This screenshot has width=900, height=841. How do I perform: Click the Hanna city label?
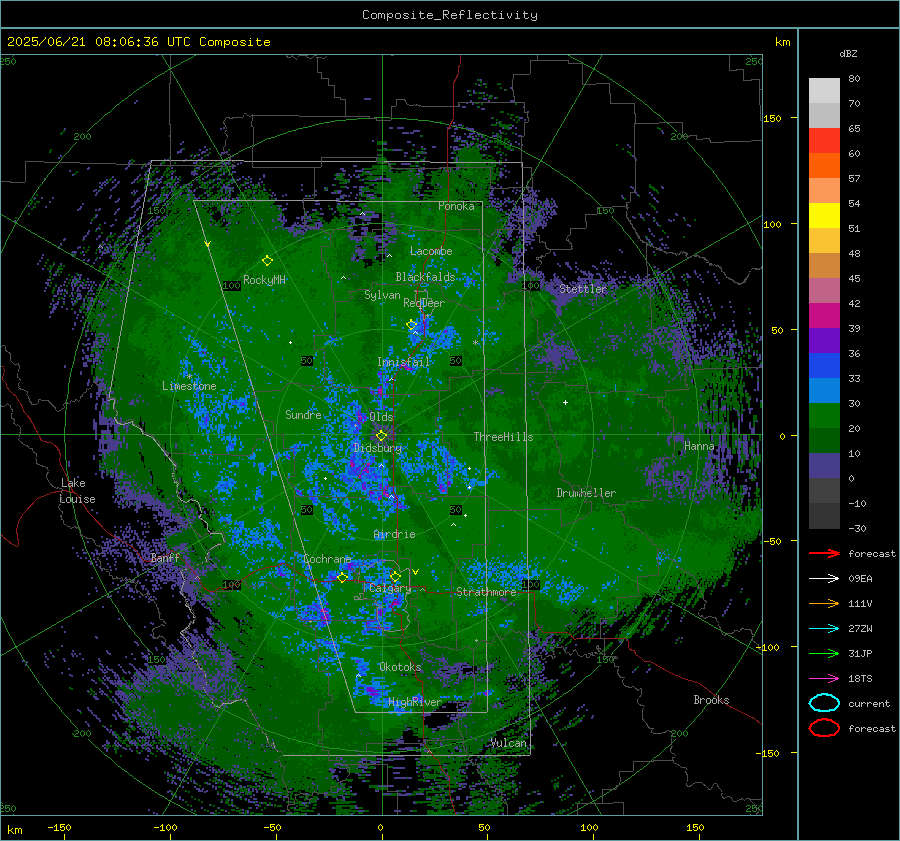699,446
